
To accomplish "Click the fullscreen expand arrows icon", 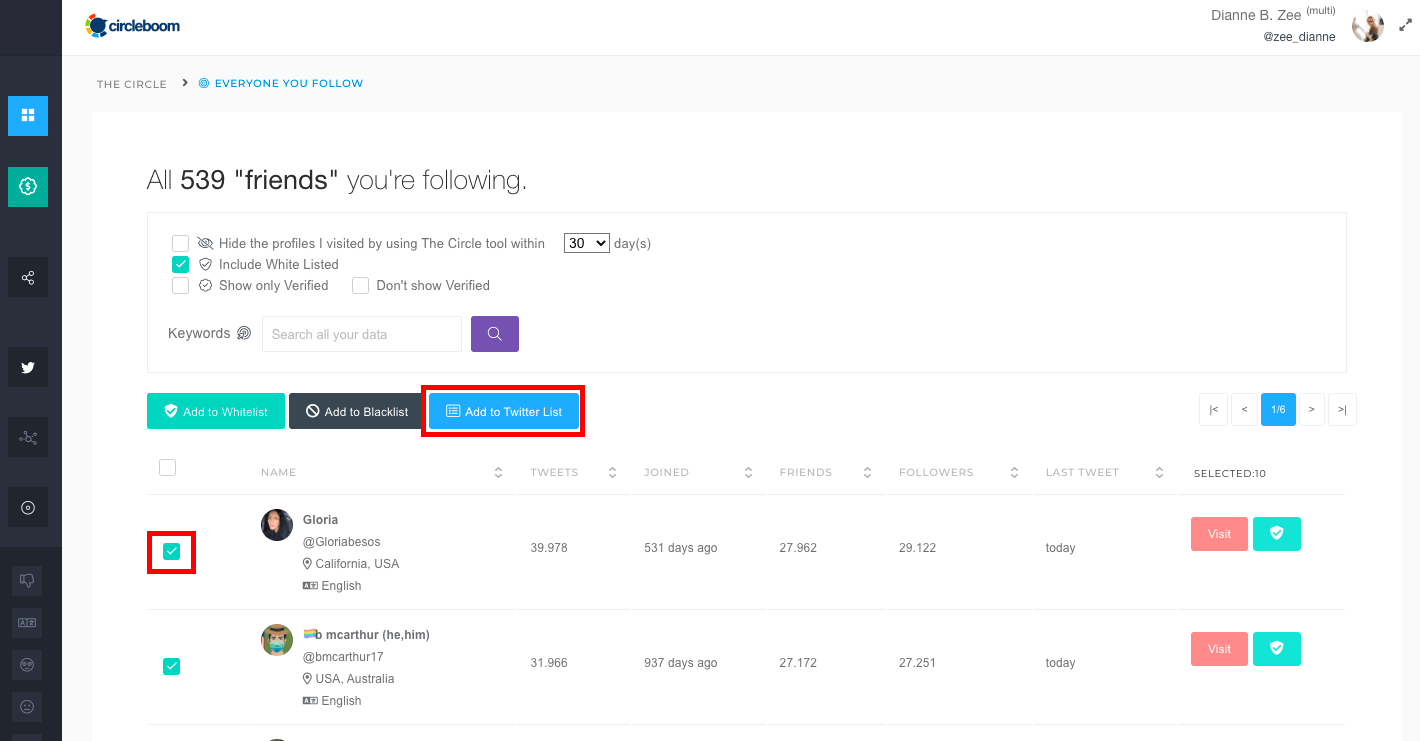I will (x=1405, y=26).
